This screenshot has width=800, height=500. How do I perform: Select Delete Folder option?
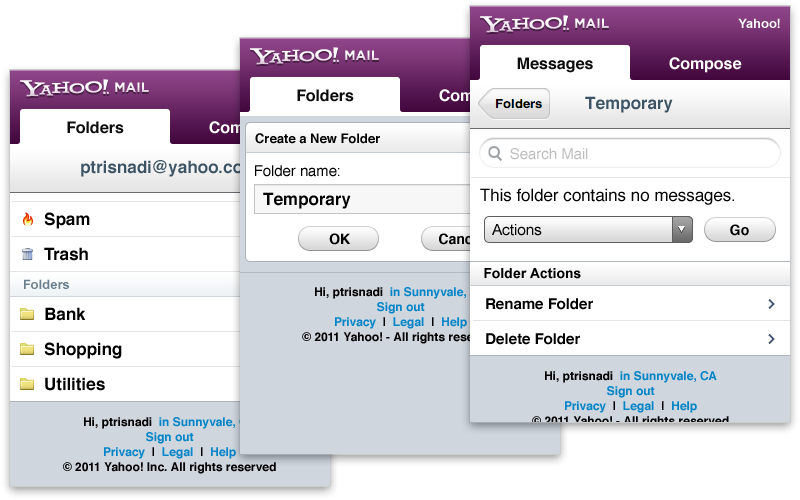[x=630, y=339]
